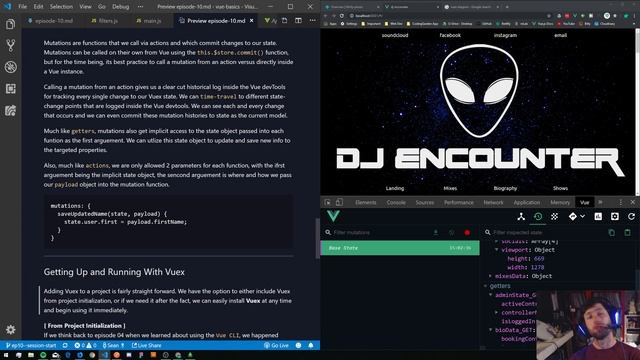Image resolution: width=640 pixels, height=360 pixels.
Task: Open the notifications bell in status bar
Action: tap(311, 345)
